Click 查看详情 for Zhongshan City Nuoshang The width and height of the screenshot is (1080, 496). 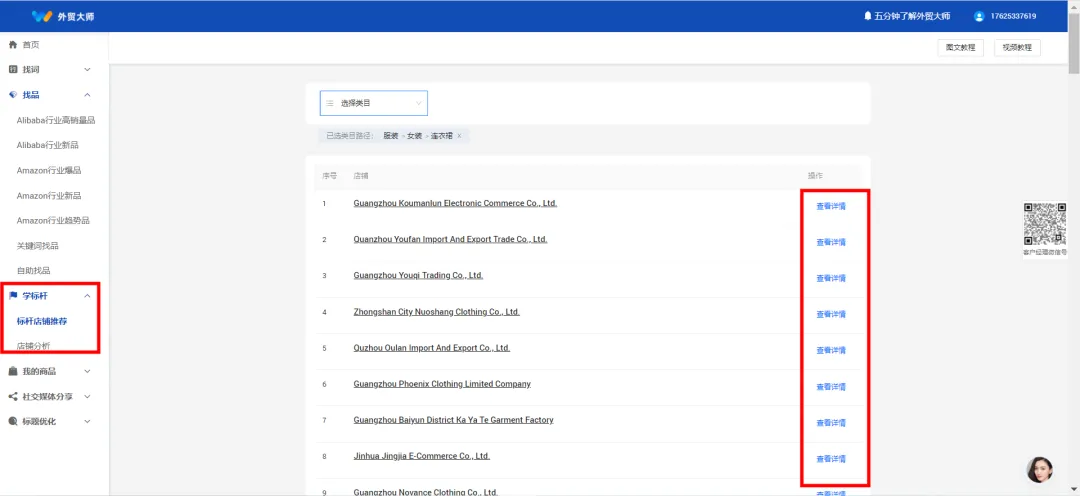point(831,314)
